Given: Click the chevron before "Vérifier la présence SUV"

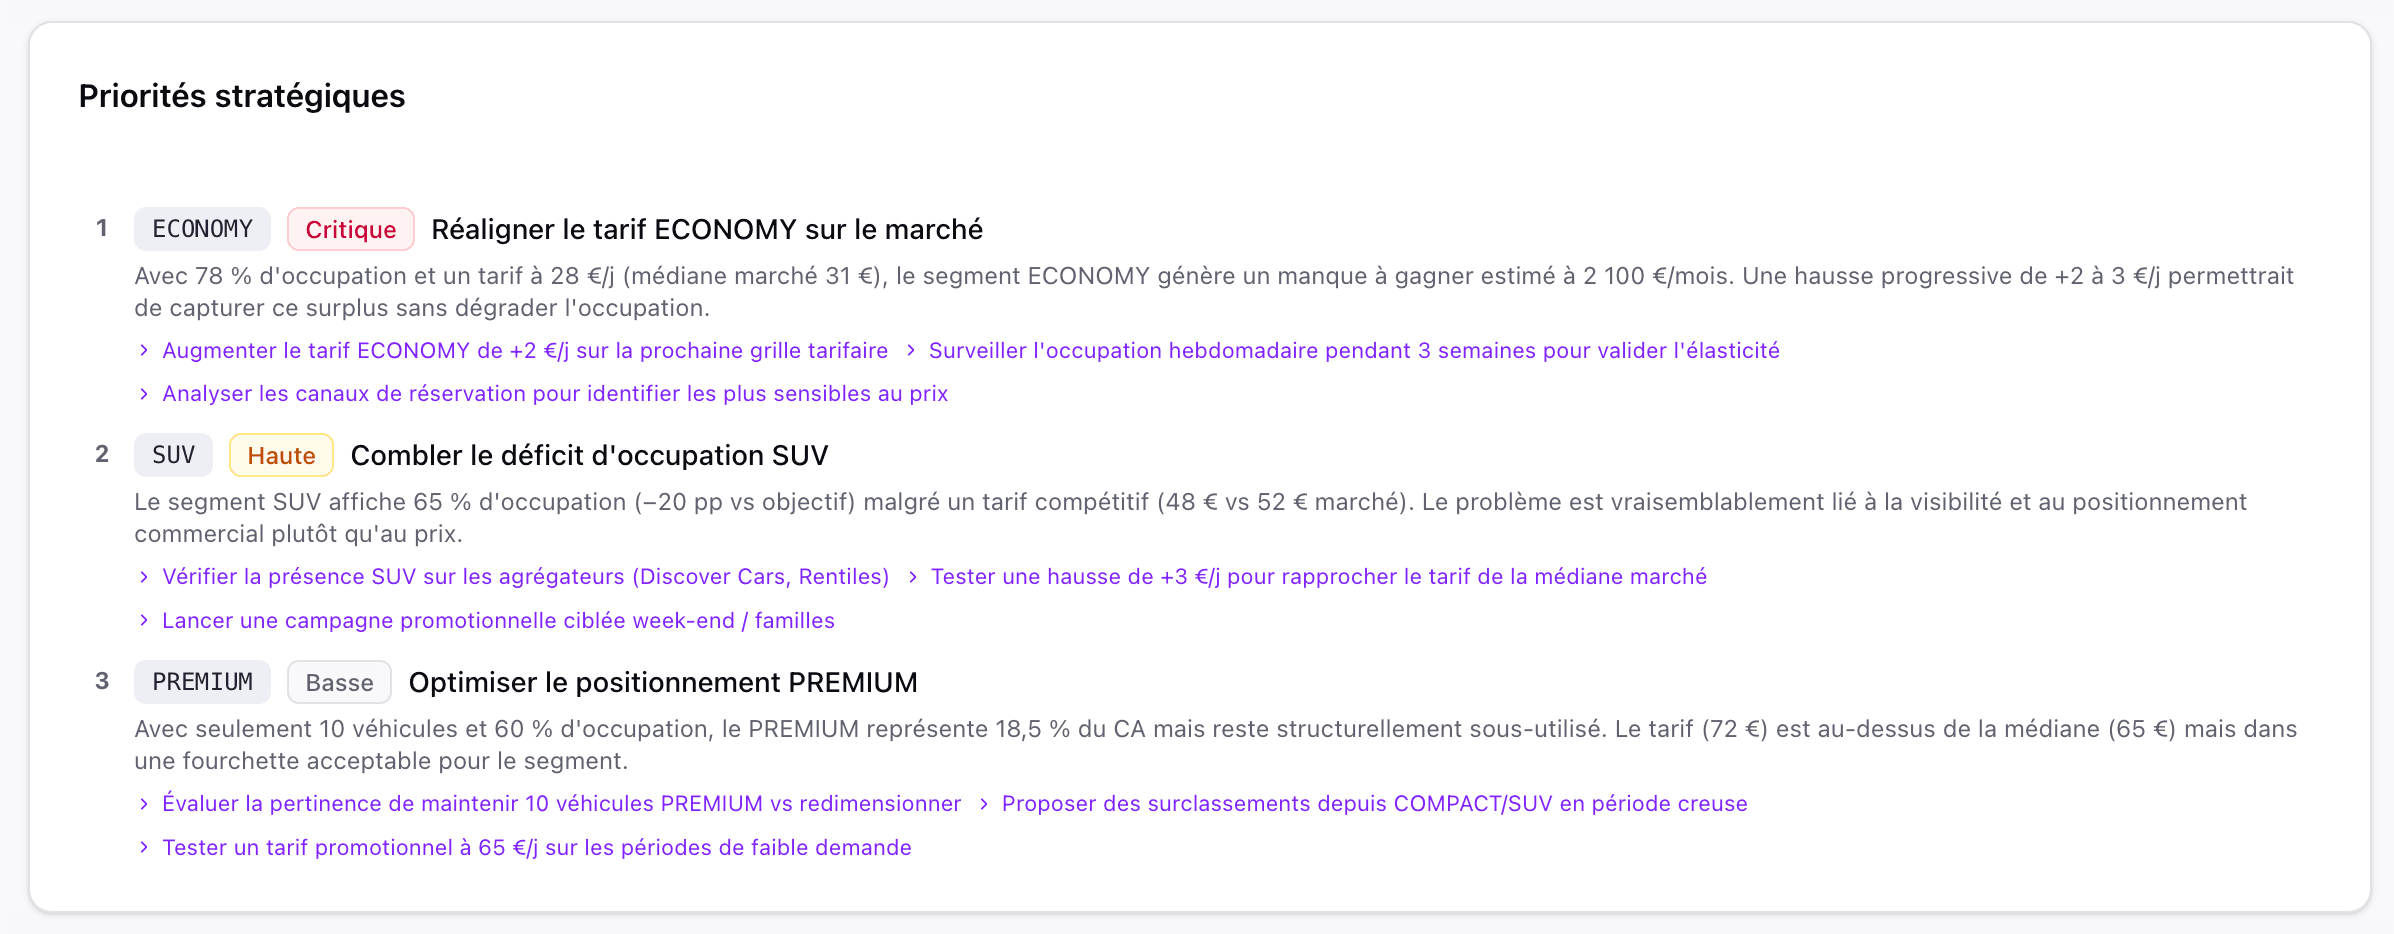Looking at the screenshot, I should coord(144,577).
